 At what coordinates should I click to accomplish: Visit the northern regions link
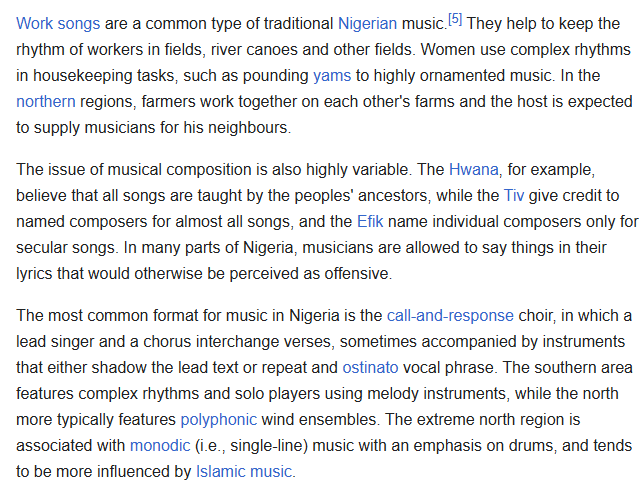(x=46, y=101)
